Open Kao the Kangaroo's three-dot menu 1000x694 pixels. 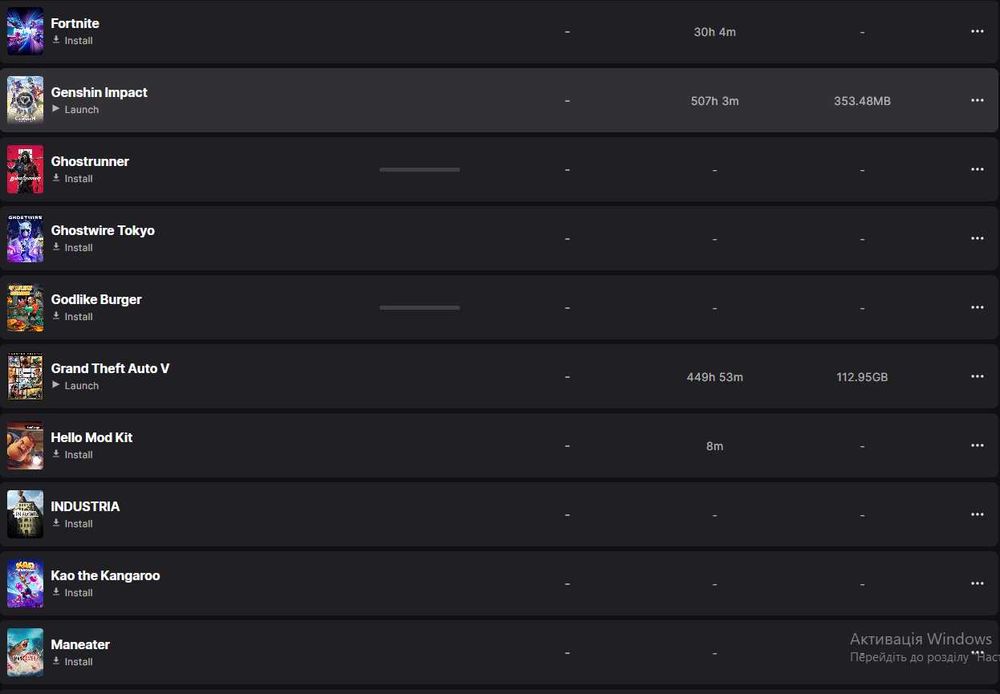(977, 583)
